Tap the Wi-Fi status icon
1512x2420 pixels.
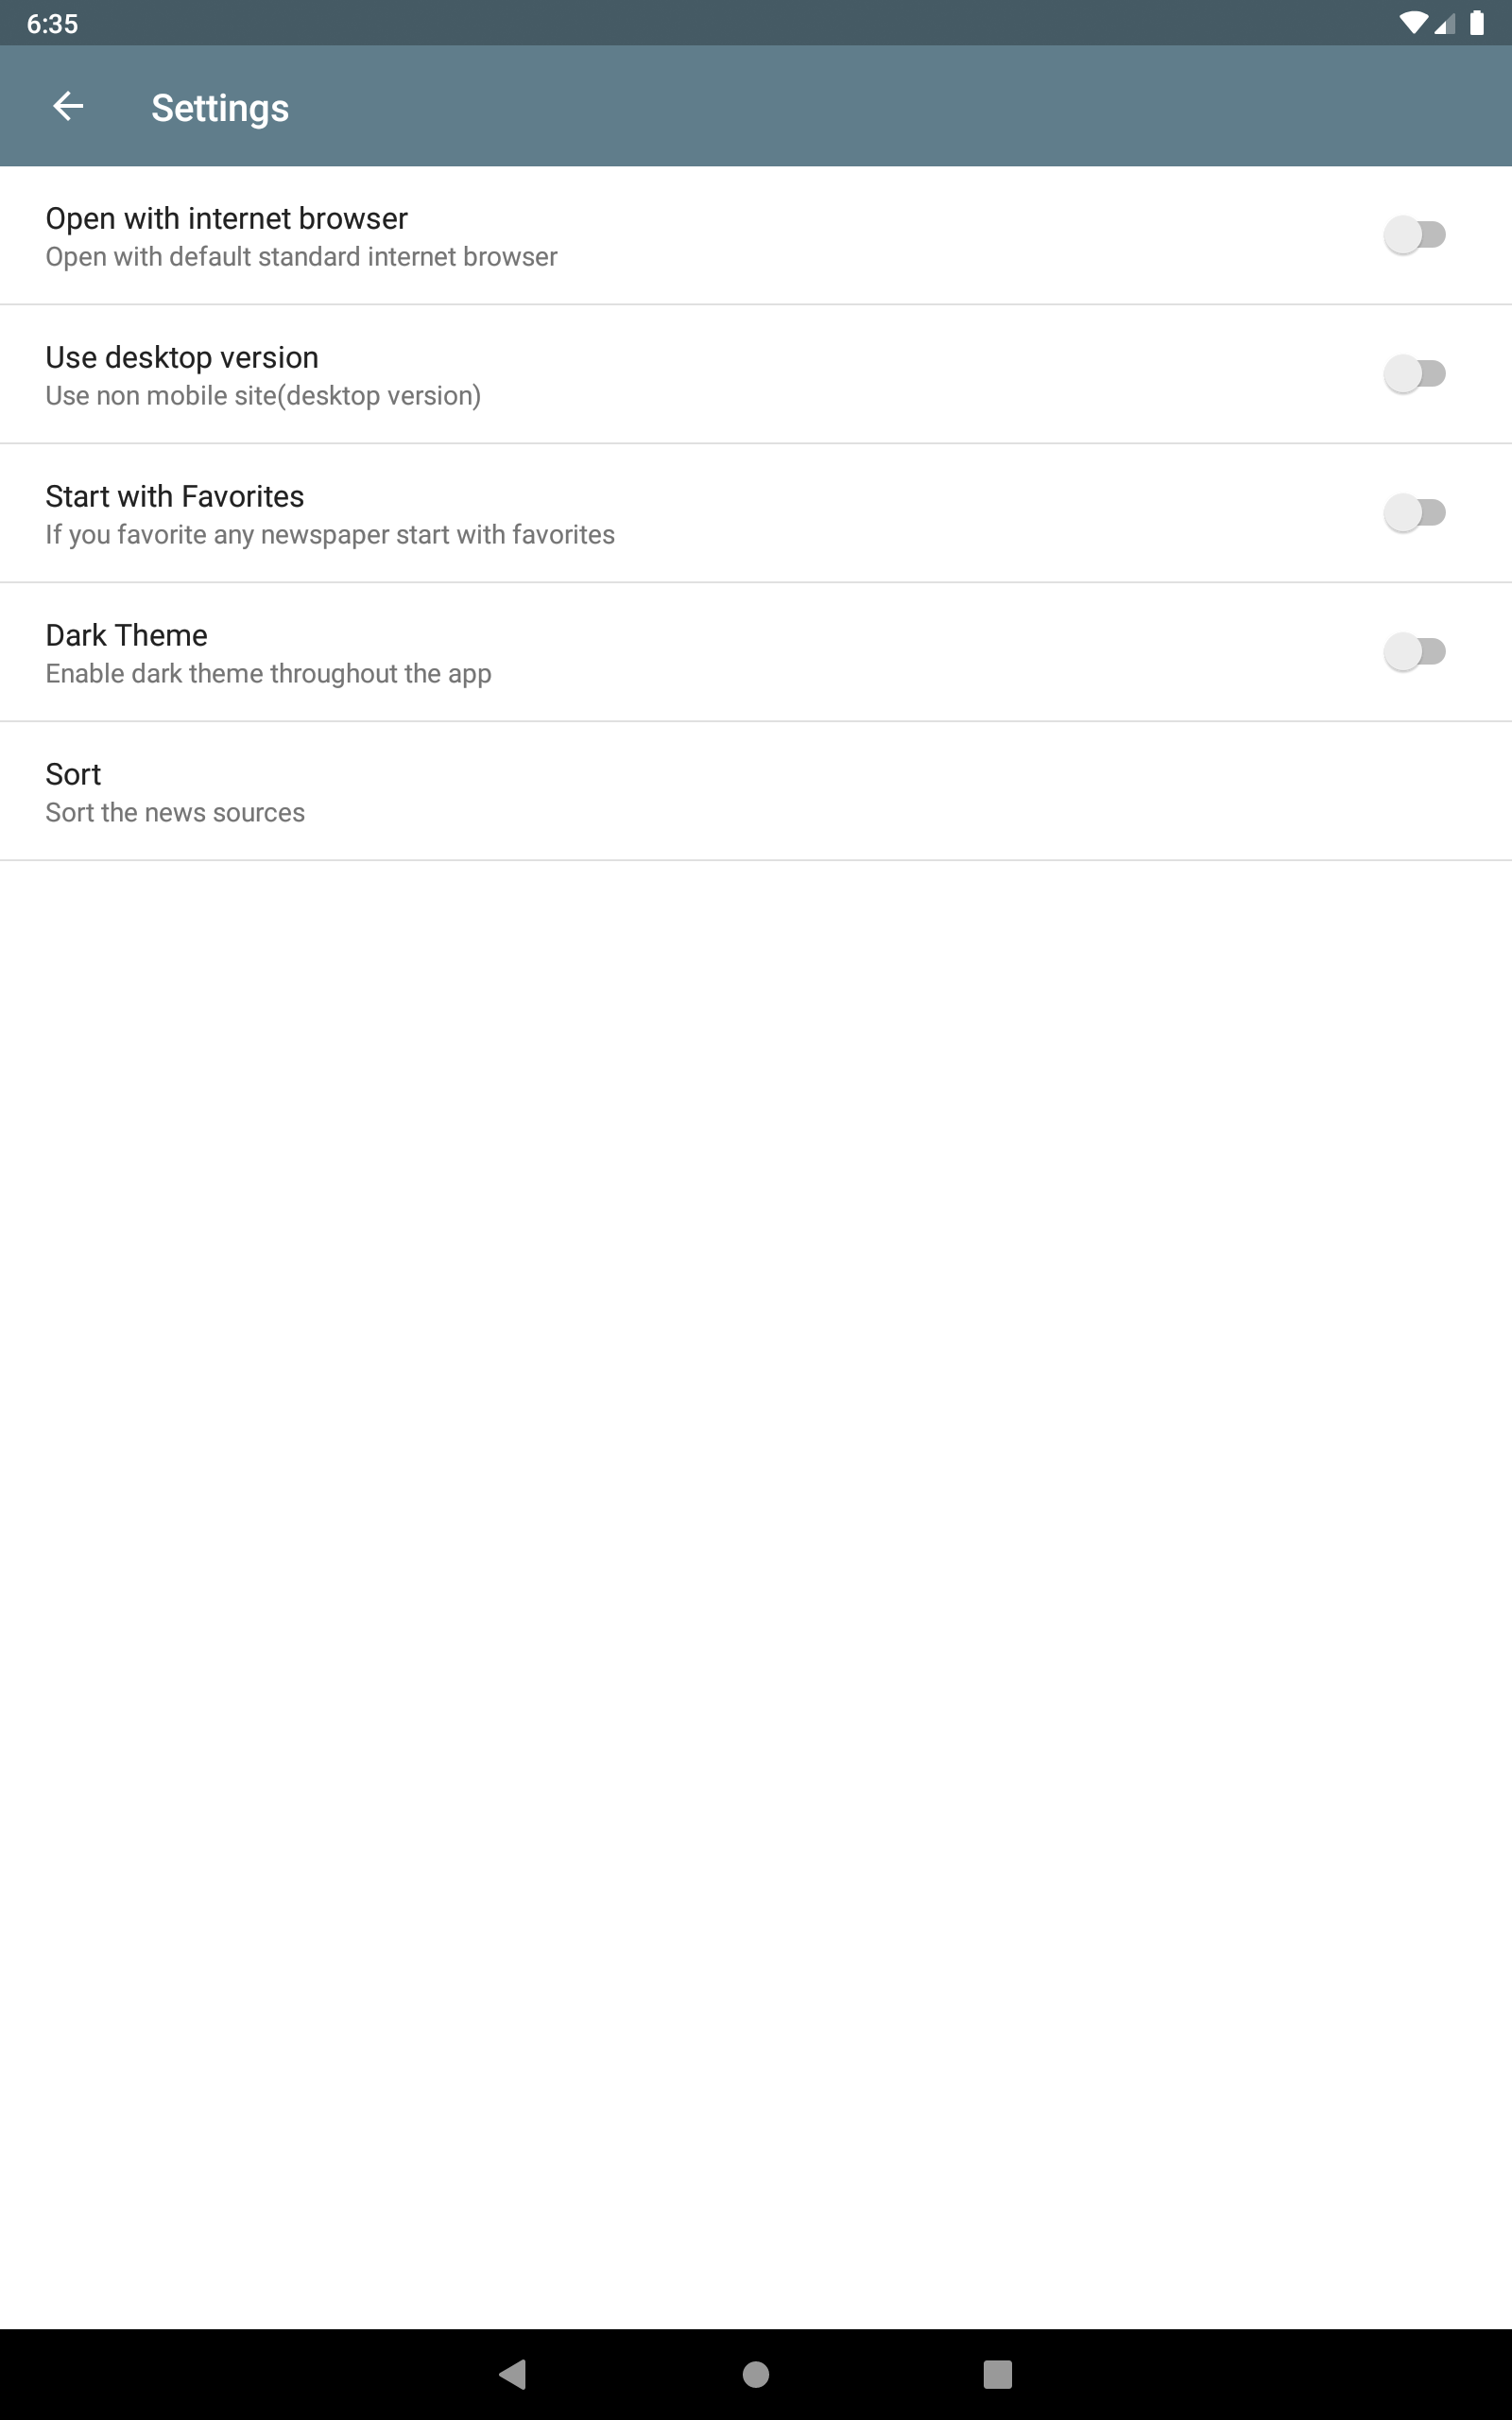[x=1412, y=23]
